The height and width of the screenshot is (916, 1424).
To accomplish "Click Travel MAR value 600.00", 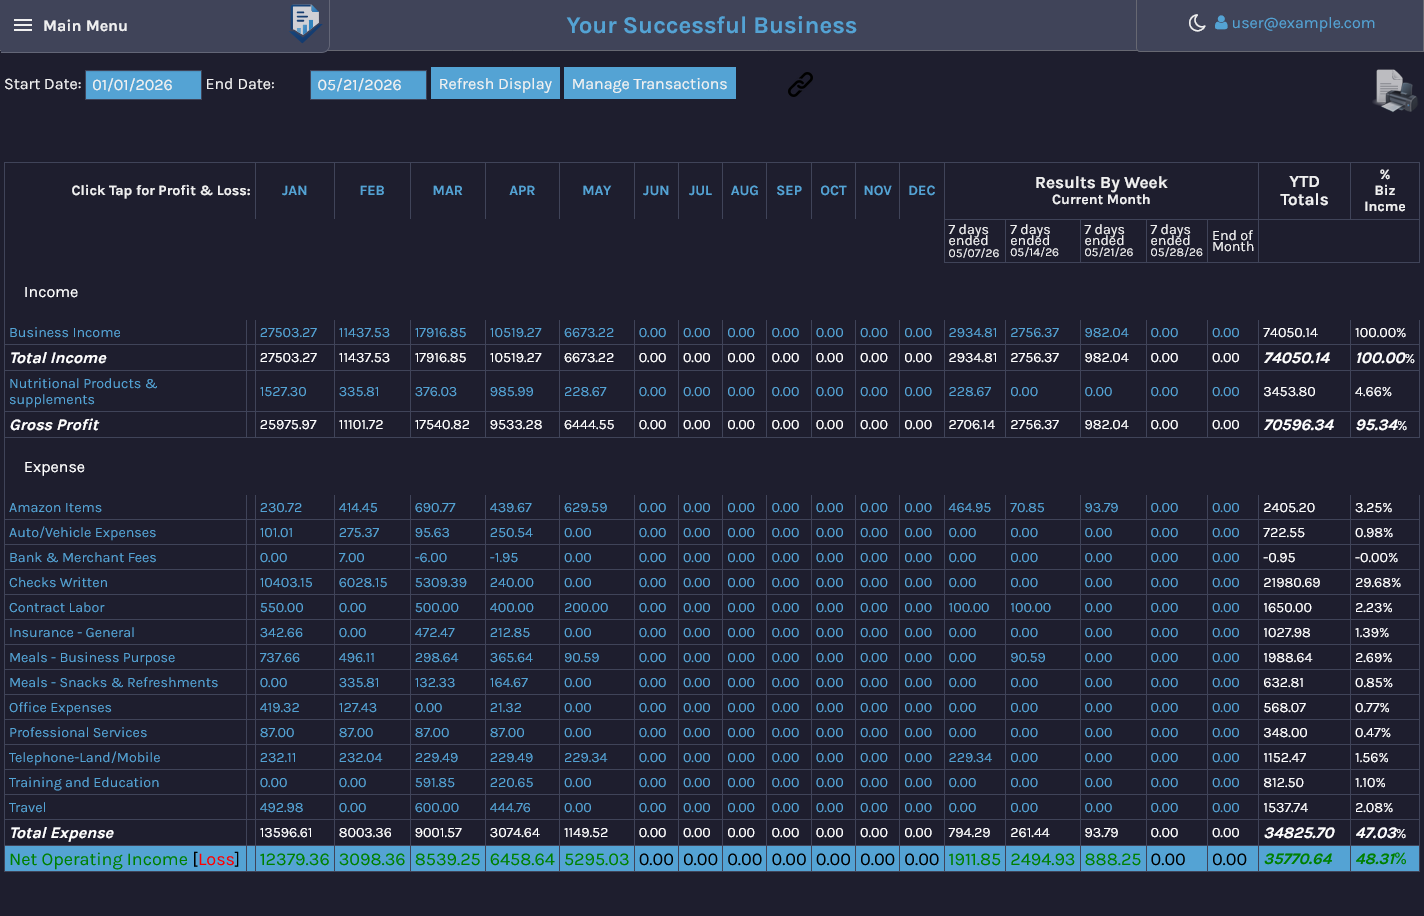I will pos(437,808).
